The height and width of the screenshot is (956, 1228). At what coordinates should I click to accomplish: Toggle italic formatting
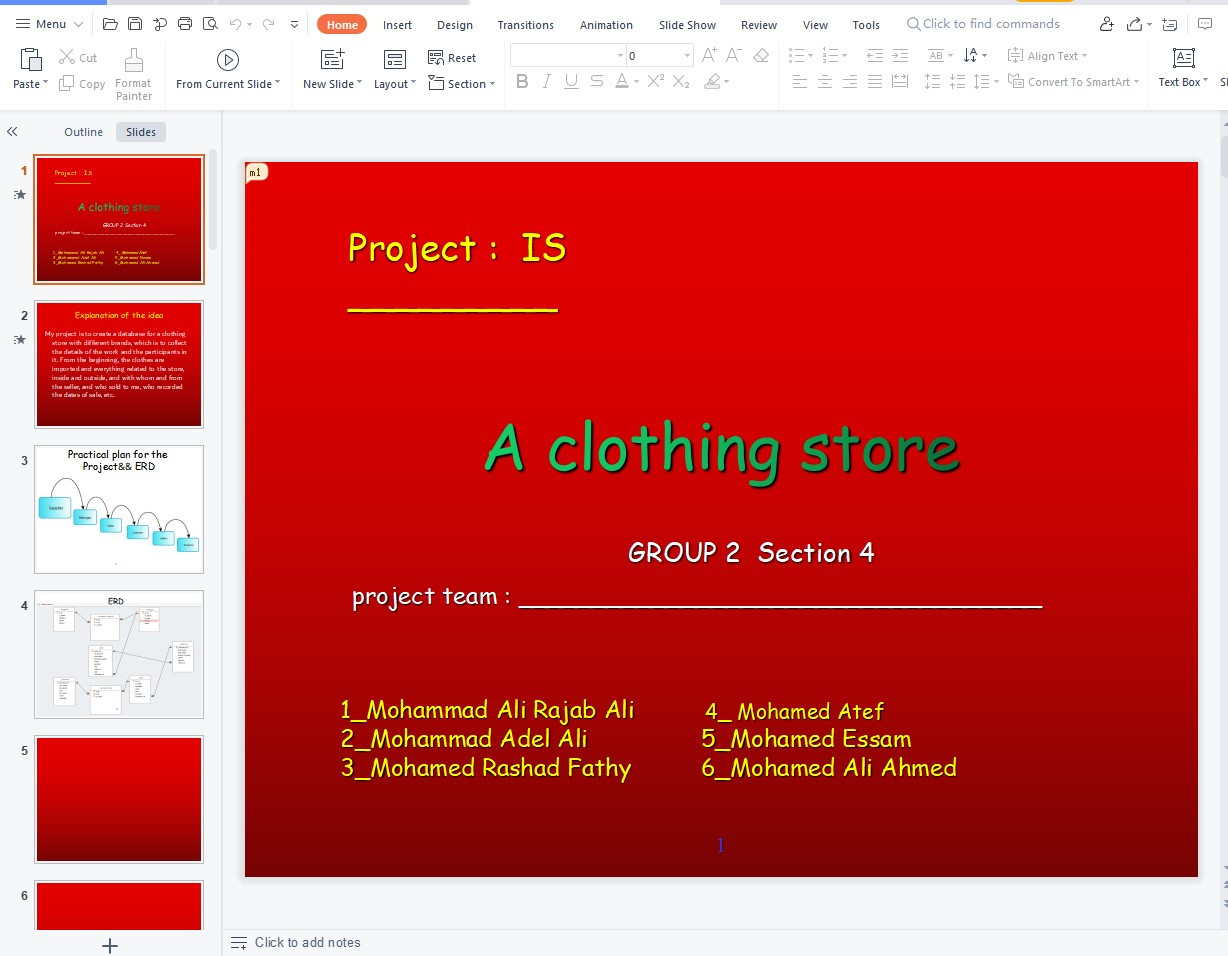pos(546,81)
